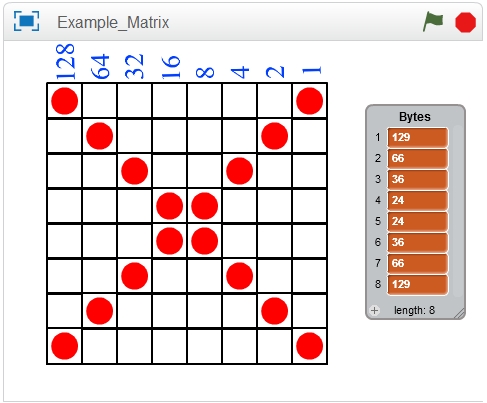Click the Example_Matrix project title

pos(113,23)
